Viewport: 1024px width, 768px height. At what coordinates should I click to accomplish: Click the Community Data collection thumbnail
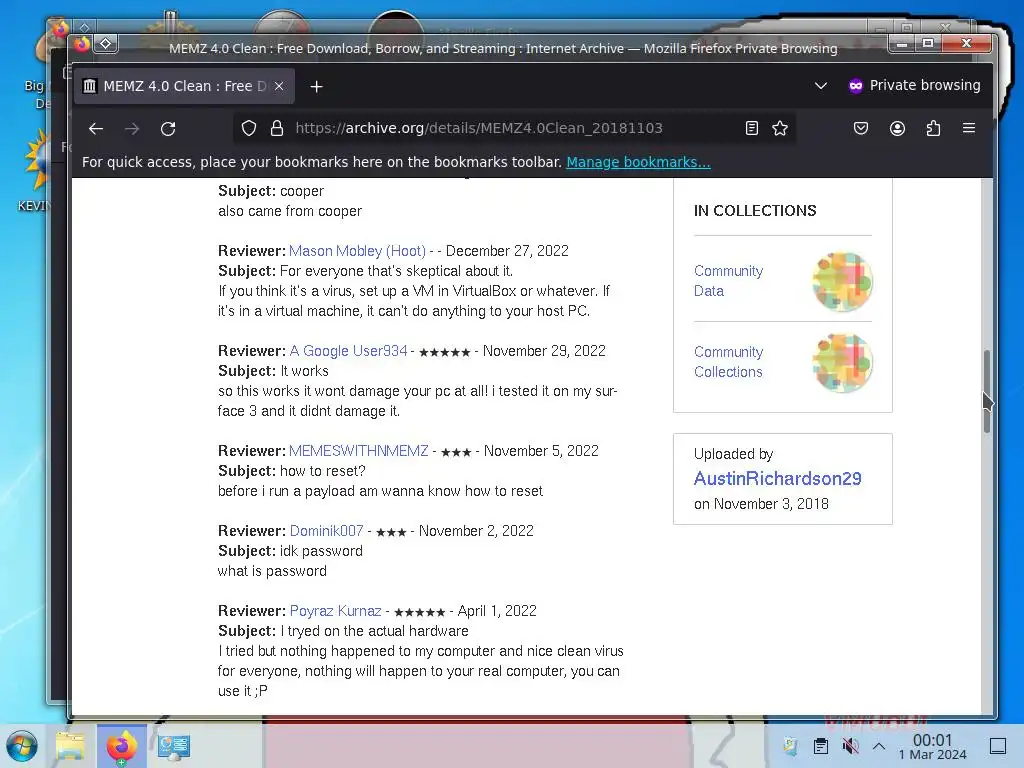[842, 281]
